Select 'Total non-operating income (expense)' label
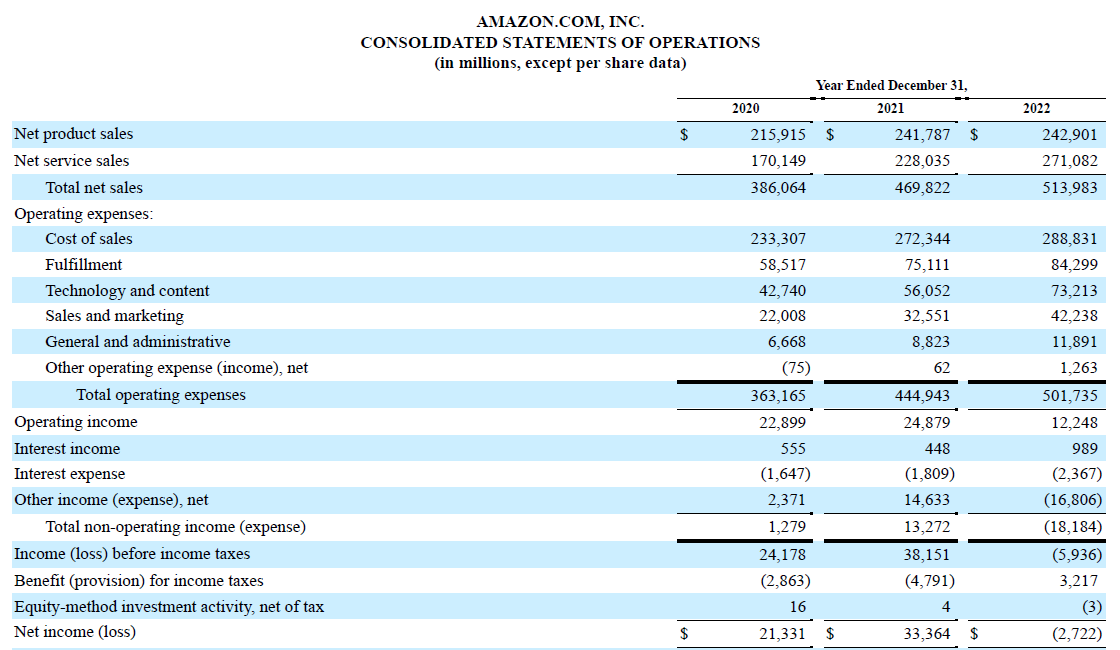 [176, 527]
